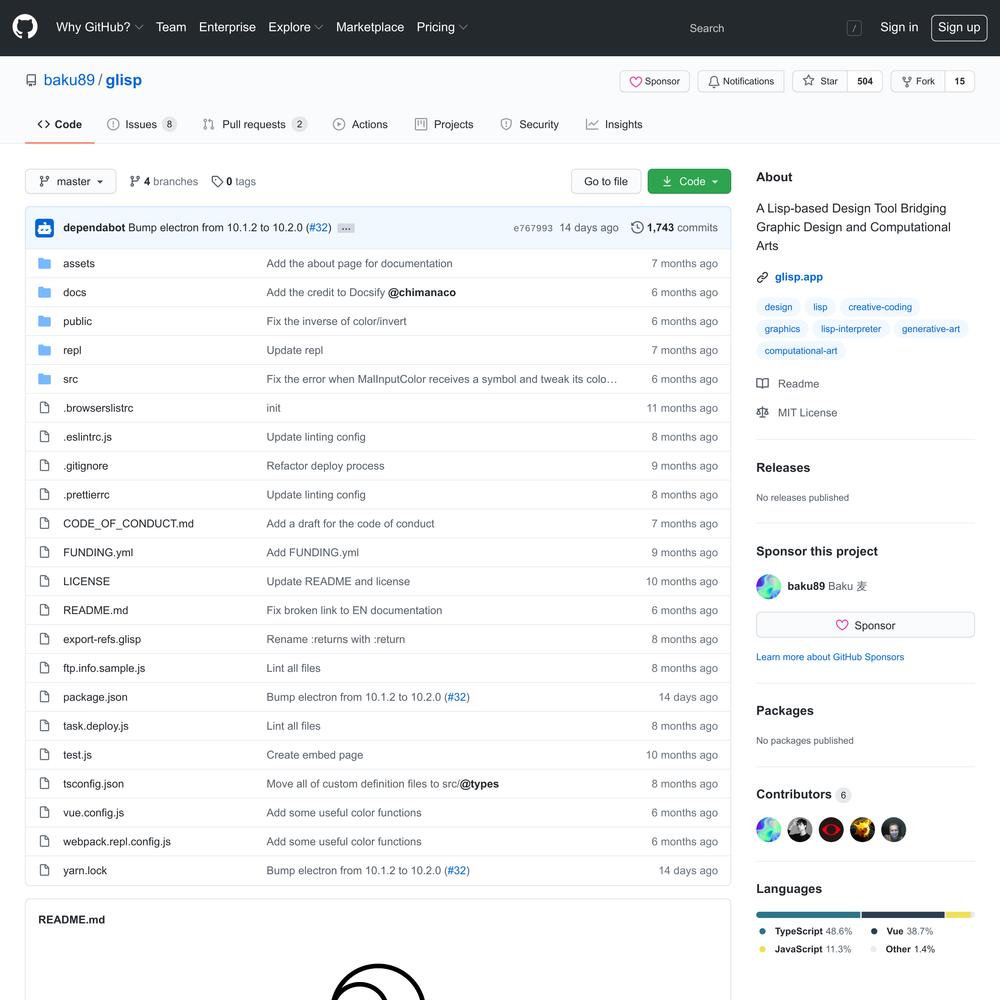
Task: Click the commit history clock icon
Action: coord(637,228)
